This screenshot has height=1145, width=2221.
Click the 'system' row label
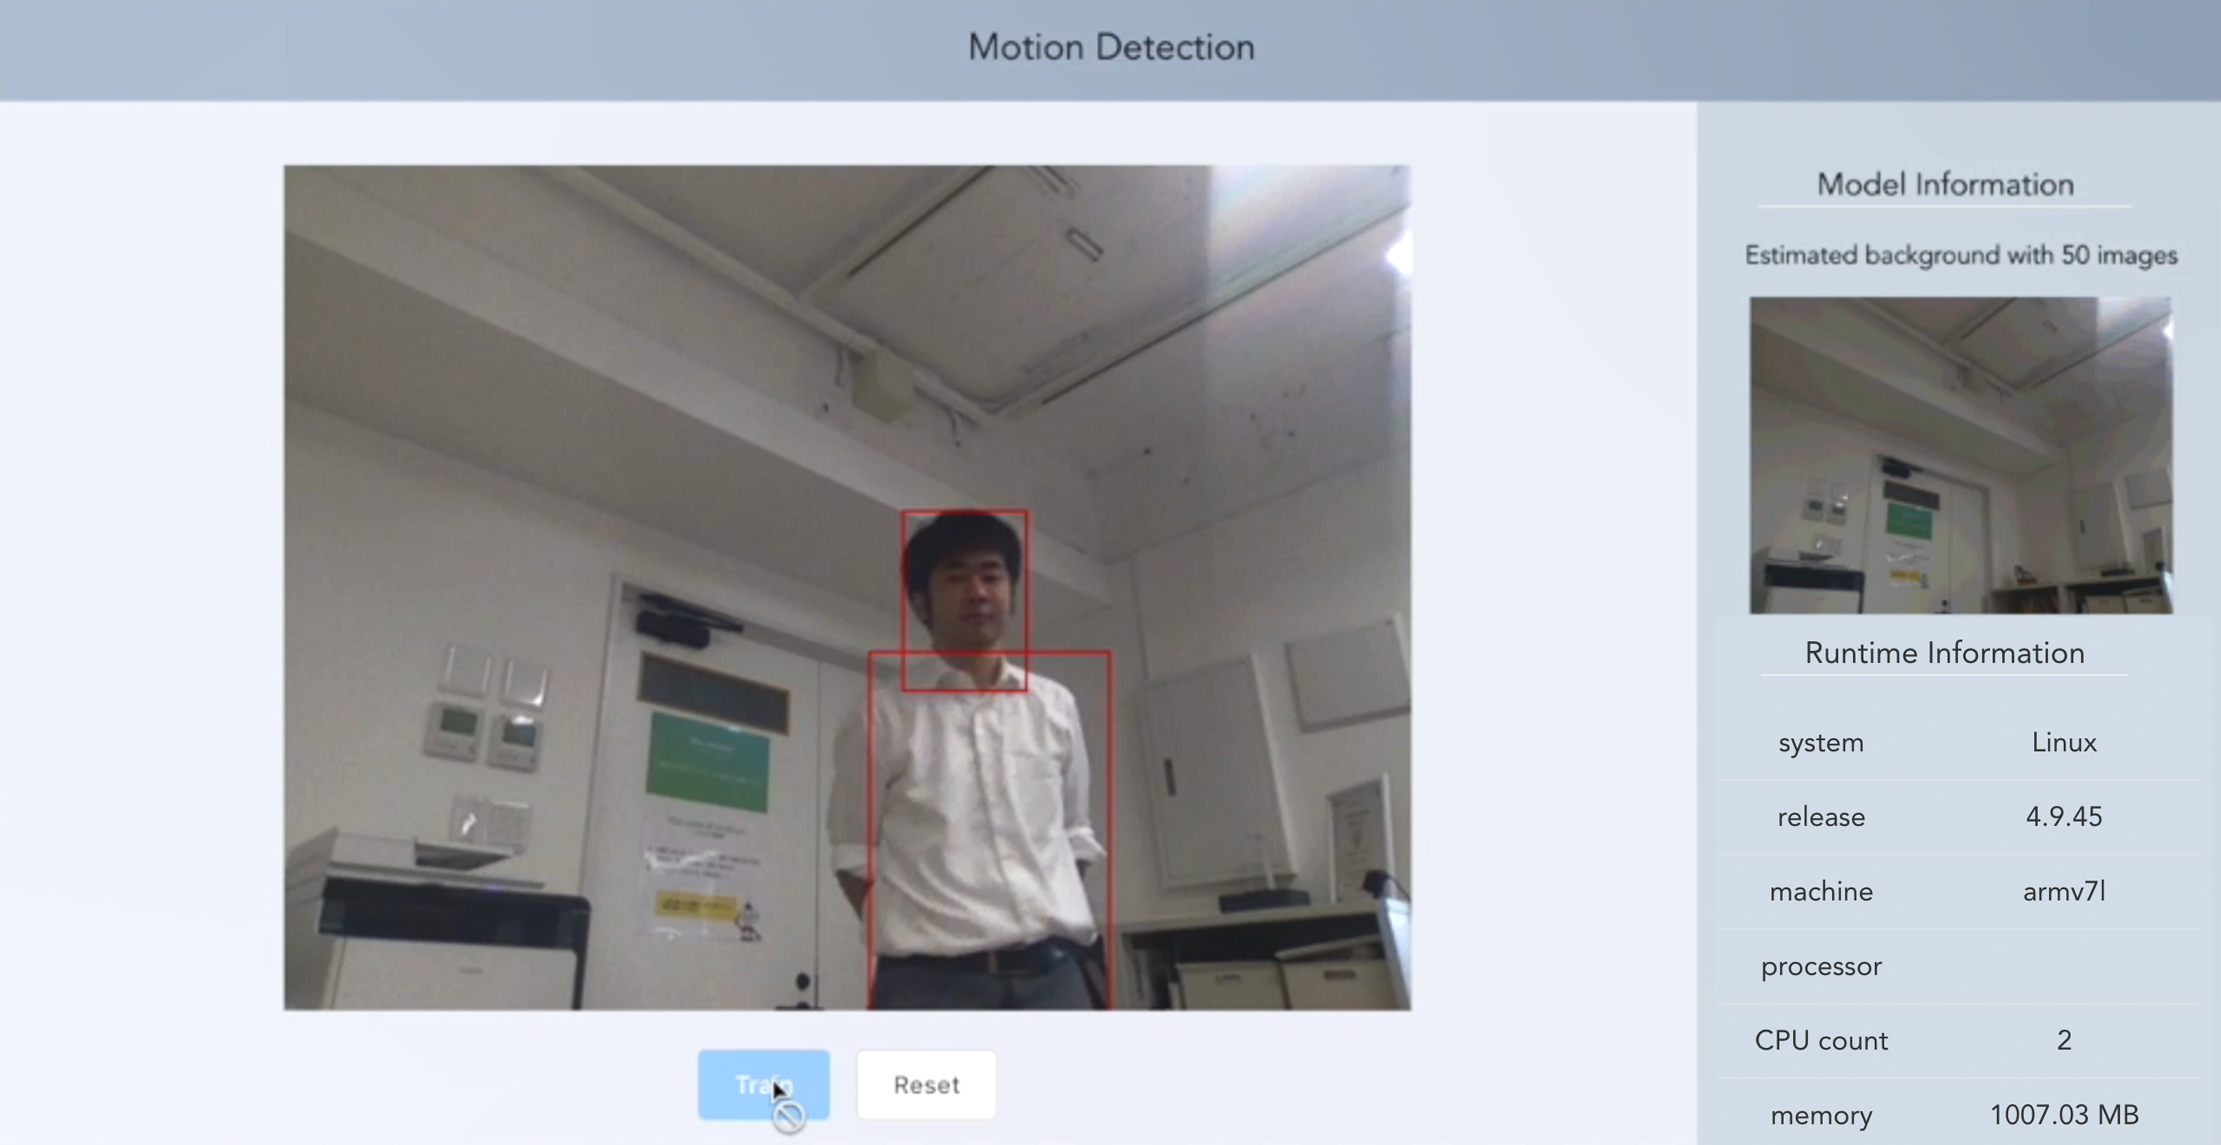(1821, 743)
